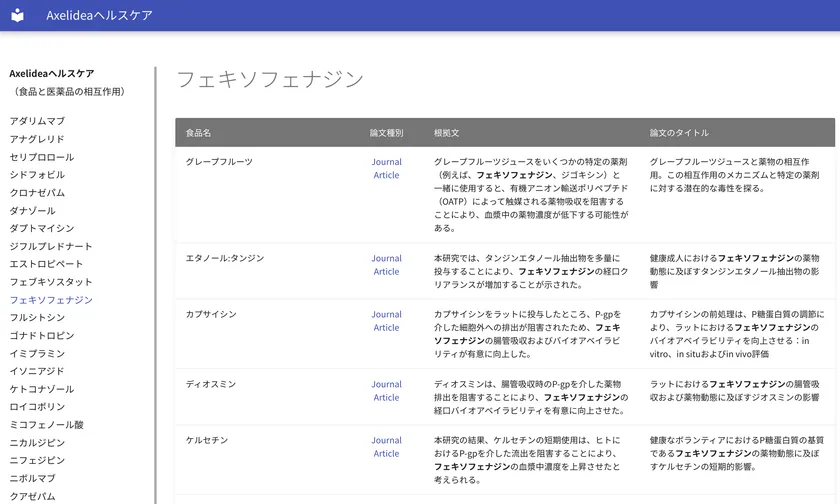Select ニボルマブ in the sidebar
The height and width of the screenshot is (504, 840).
tap(32, 478)
